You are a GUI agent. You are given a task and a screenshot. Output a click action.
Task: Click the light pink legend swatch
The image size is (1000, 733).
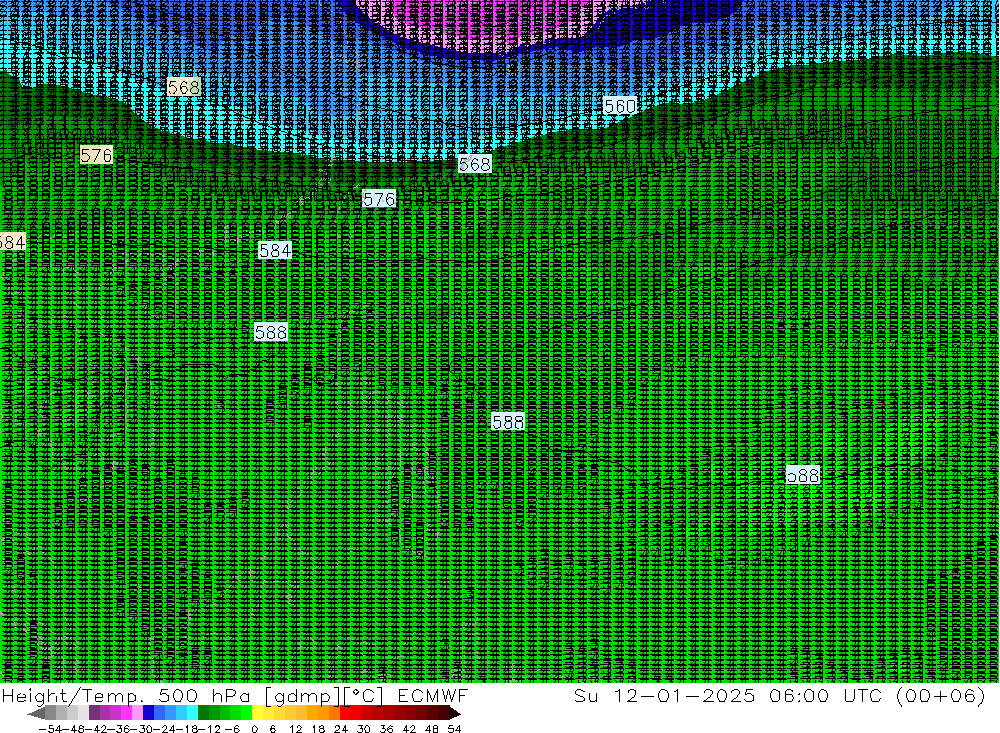tap(137, 713)
